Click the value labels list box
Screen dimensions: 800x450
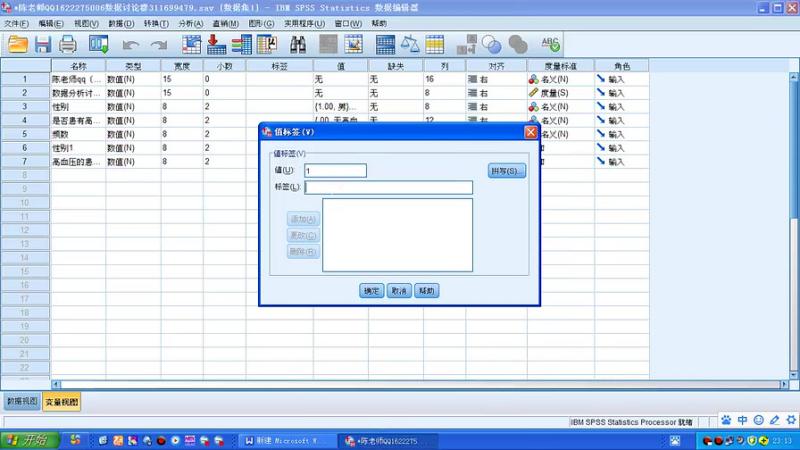point(397,235)
